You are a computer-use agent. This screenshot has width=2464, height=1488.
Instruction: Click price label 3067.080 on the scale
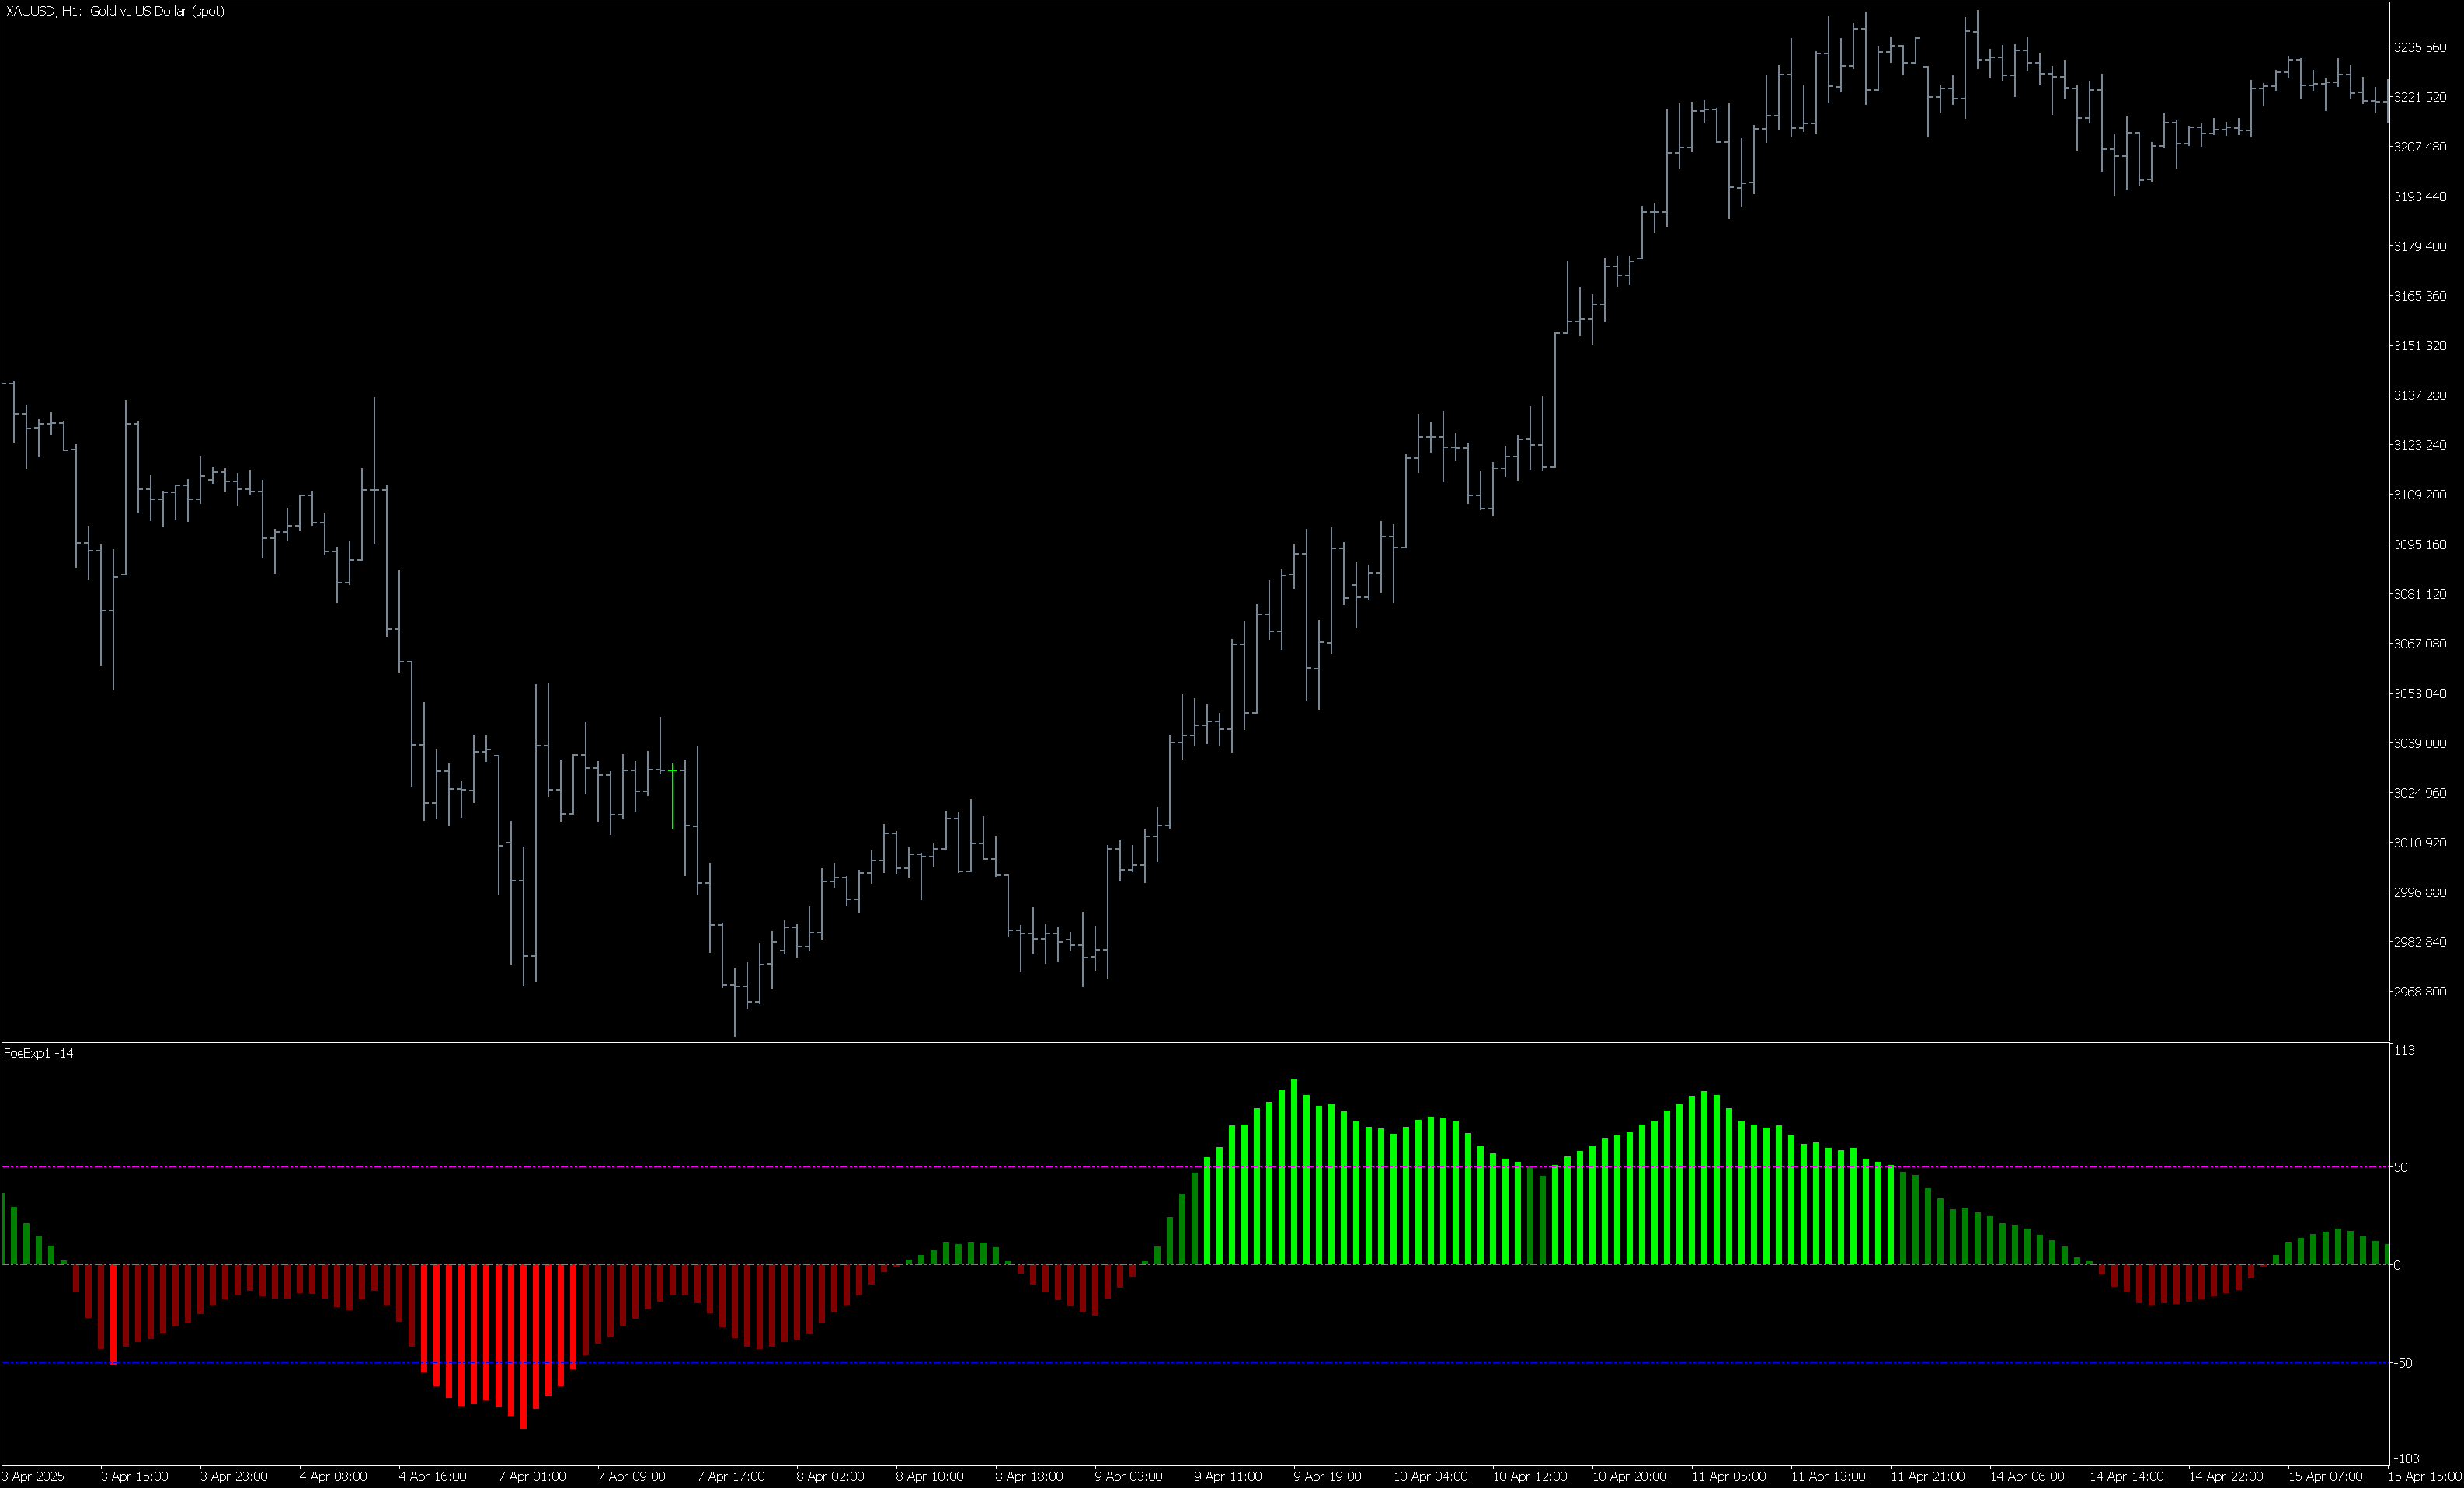click(x=2419, y=644)
